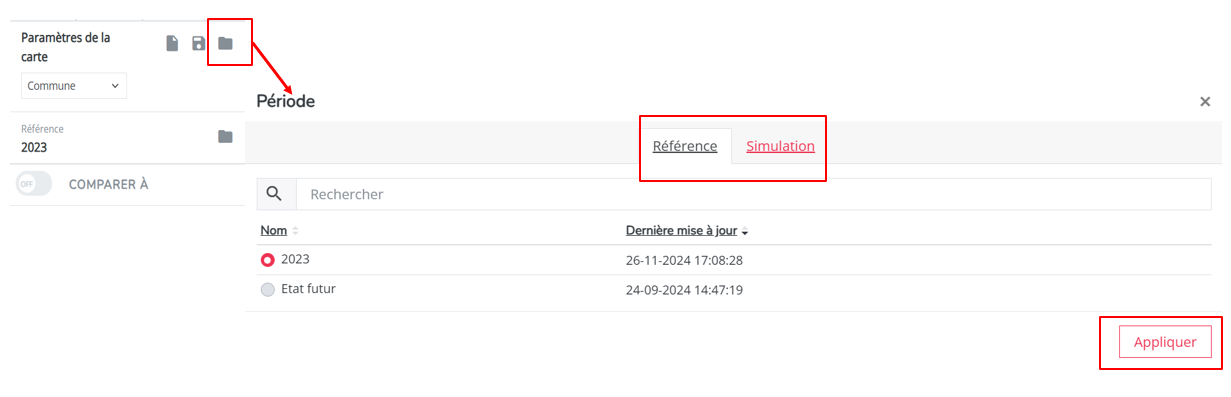
Task: Open the folder icon next to save icon
Action: point(226,43)
